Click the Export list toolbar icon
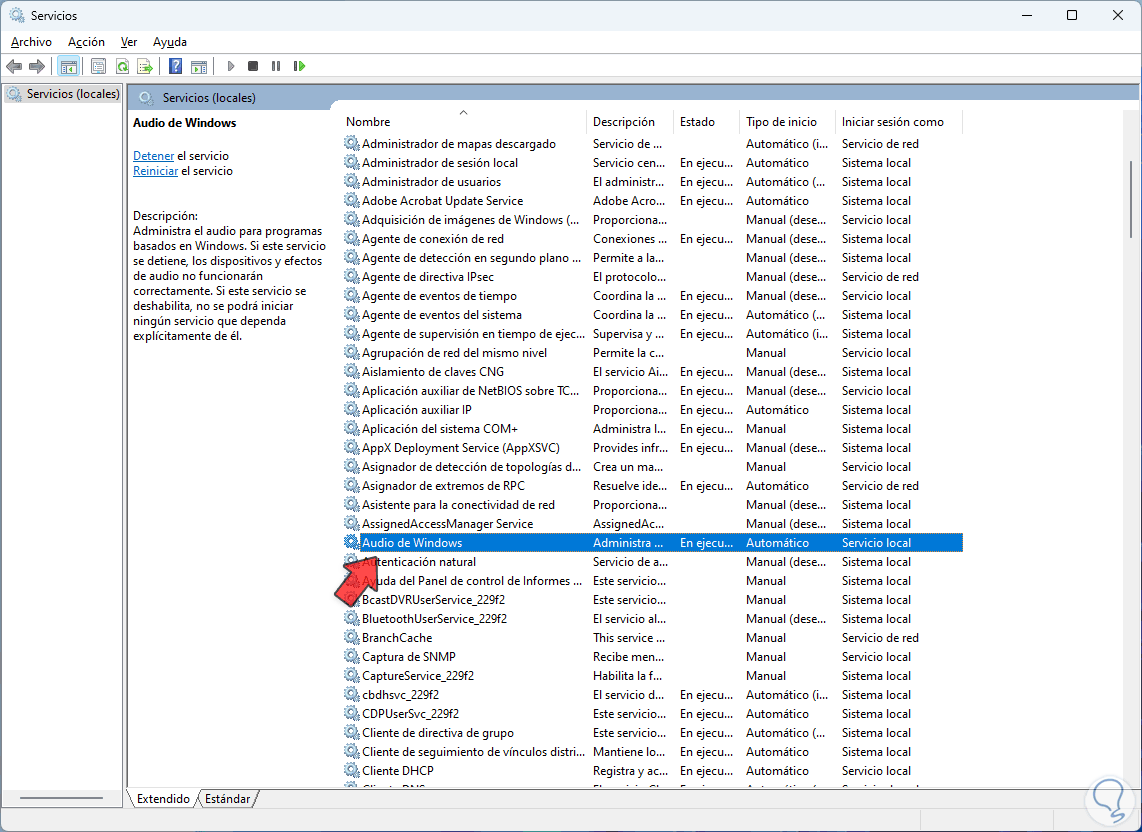 coord(145,66)
